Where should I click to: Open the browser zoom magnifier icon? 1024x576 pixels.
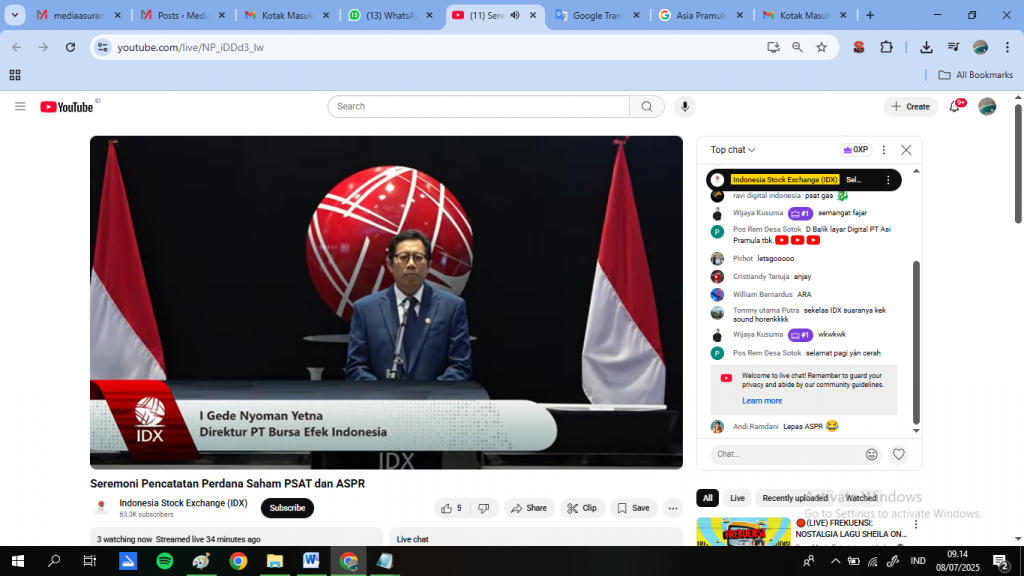pos(797,47)
